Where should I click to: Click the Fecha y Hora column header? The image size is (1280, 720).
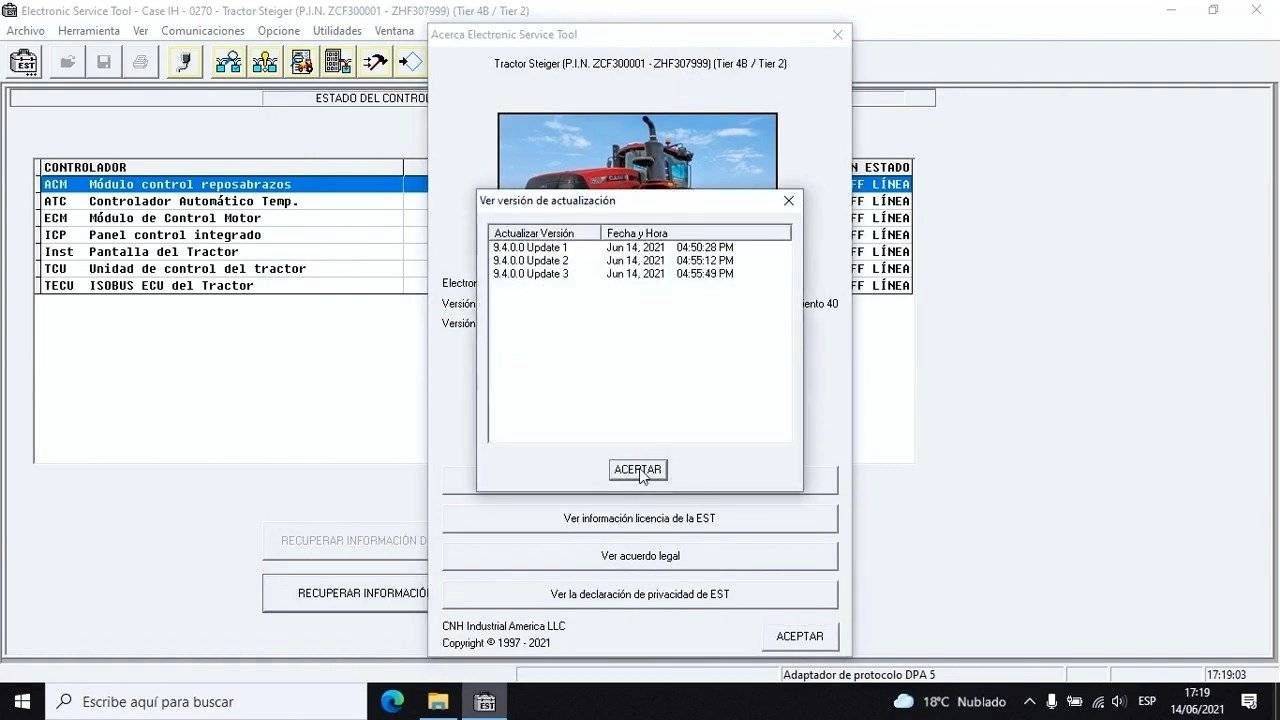pos(696,233)
